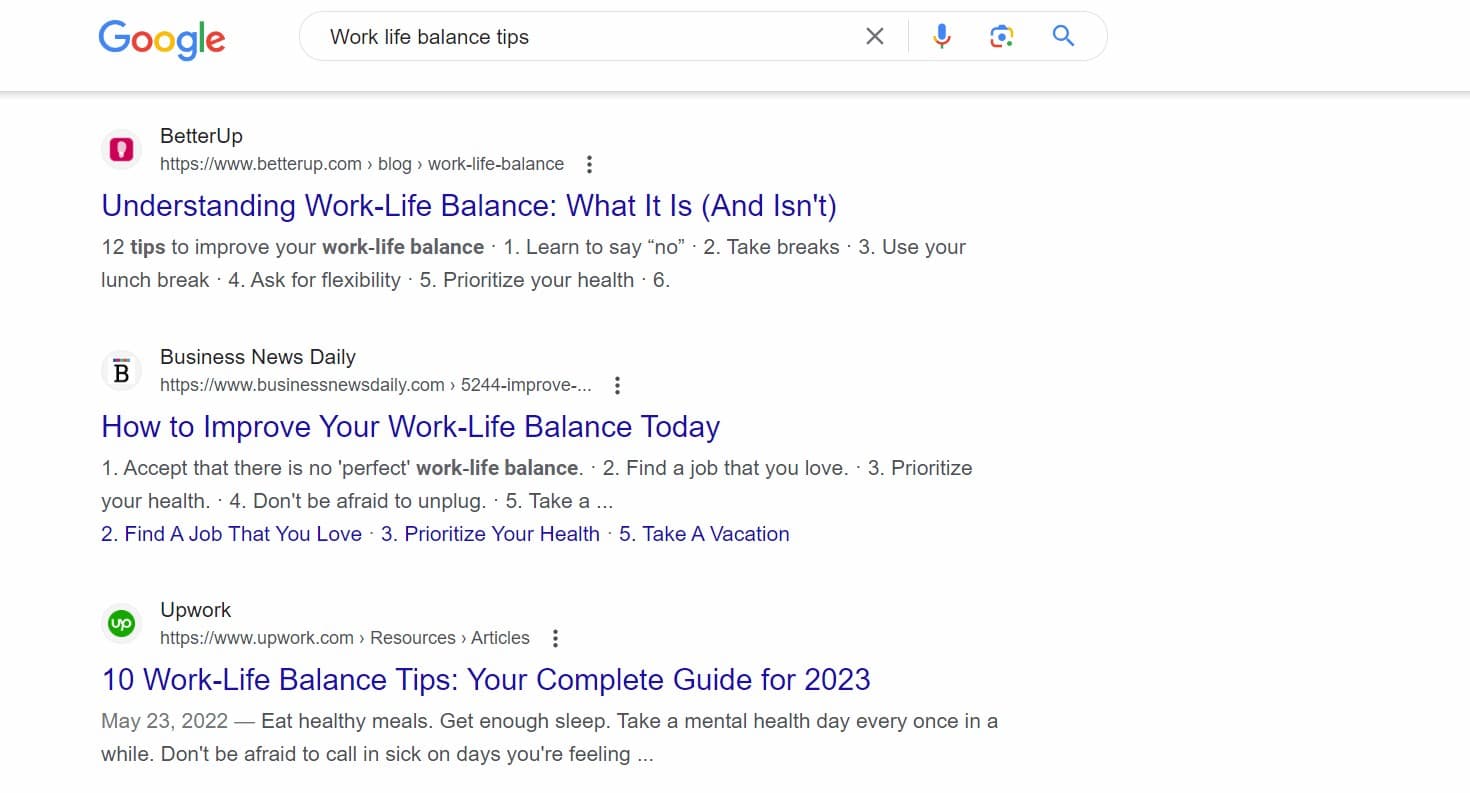Open 'How to Improve Your Work-Life Balance Today'
1470x793 pixels.
pos(411,427)
